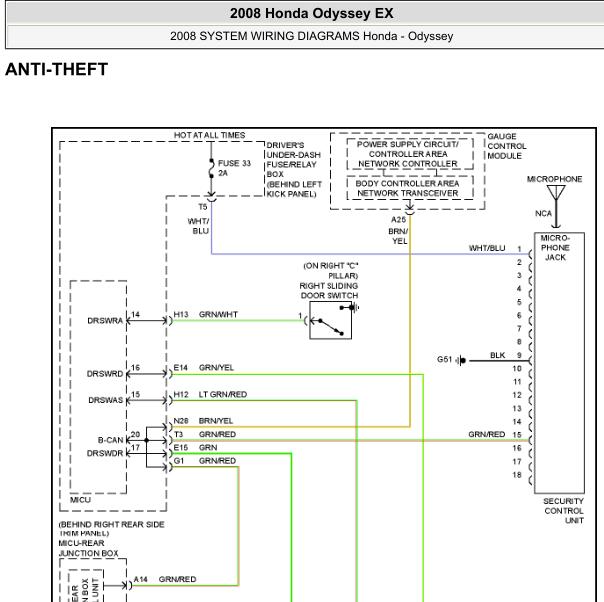Click the "HOT AT ALL TIMES" label
This screenshot has width=604, height=602.
pyautogui.click(x=209, y=135)
